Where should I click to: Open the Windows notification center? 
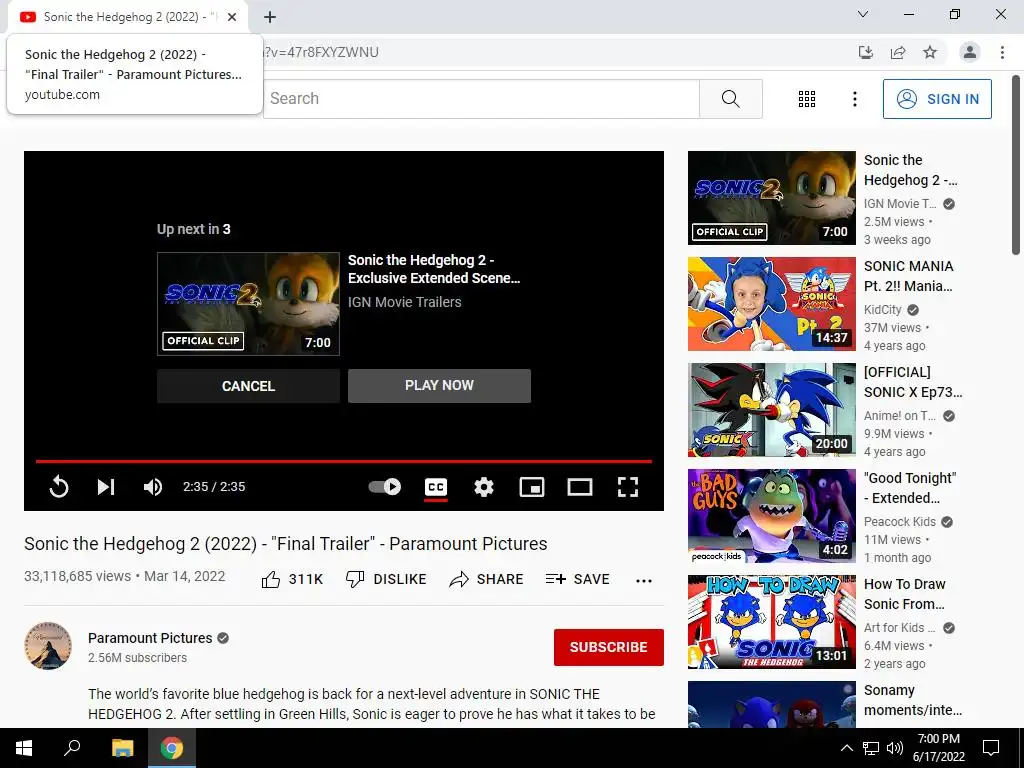pyautogui.click(x=991, y=748)
